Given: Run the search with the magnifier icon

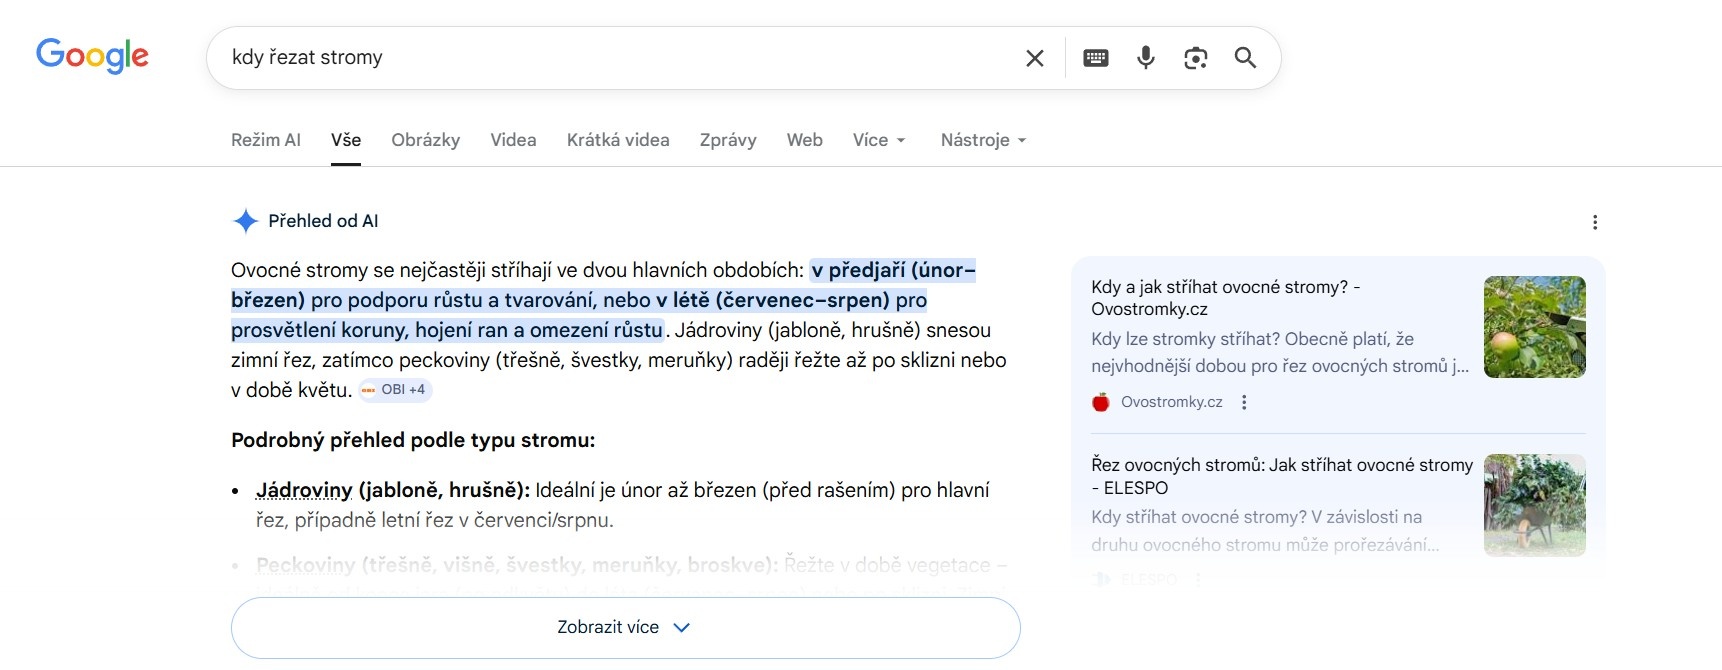Looking at the screenshot, I should coord(1245,58).
